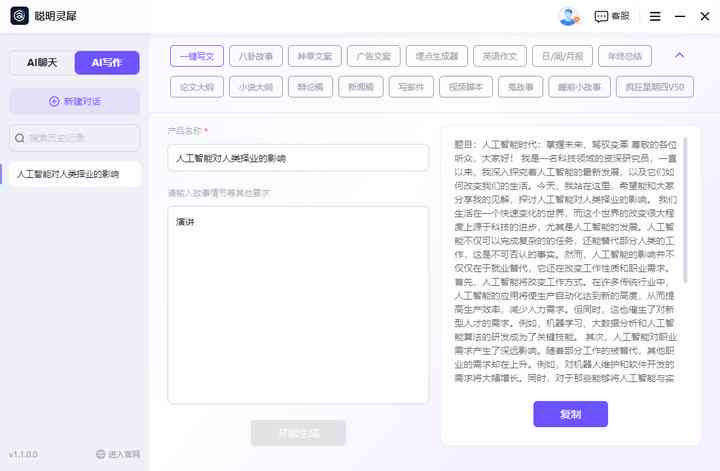Switch to the AI写作 tab
Image resolution: width=720 pixels, height=471 pixels.
[x=107, y=62]
